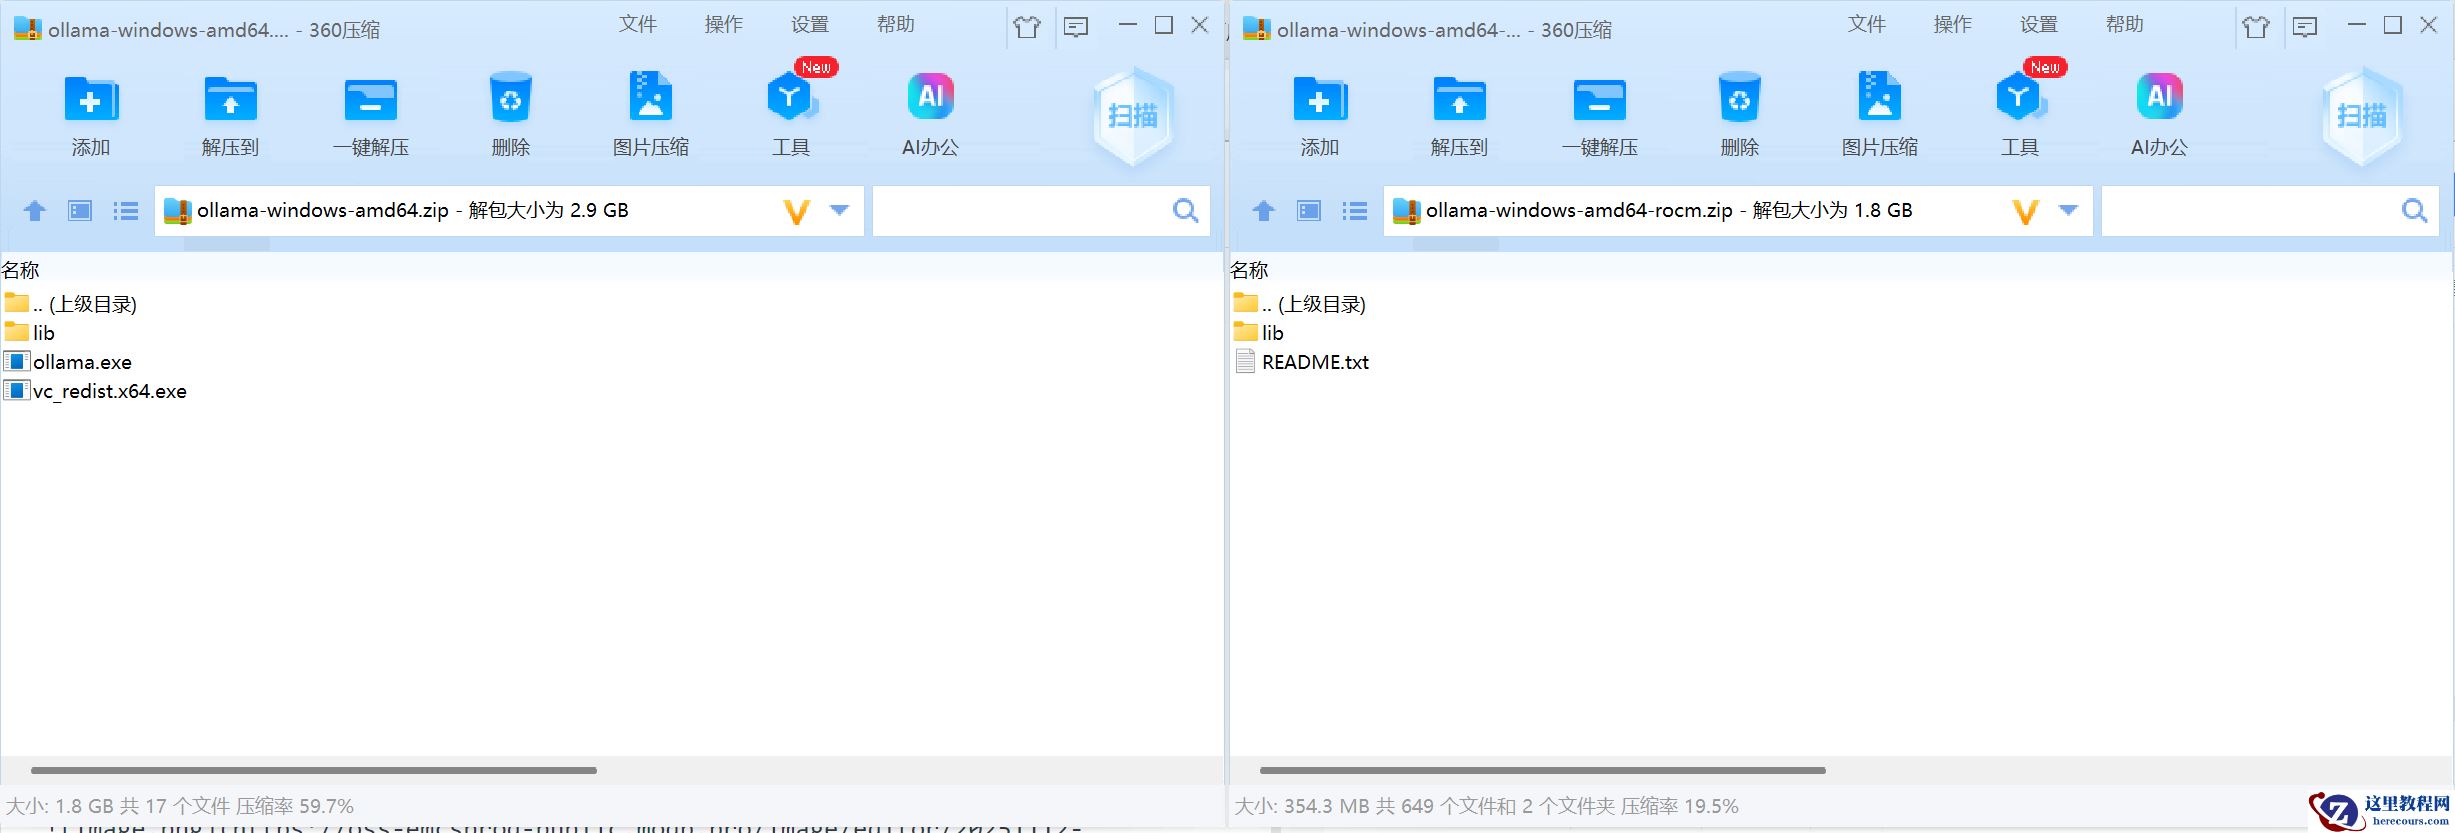The width and height of the screenshot is (2455, 833).
Task: Select README.txt file
Action: coord(1302,362)
